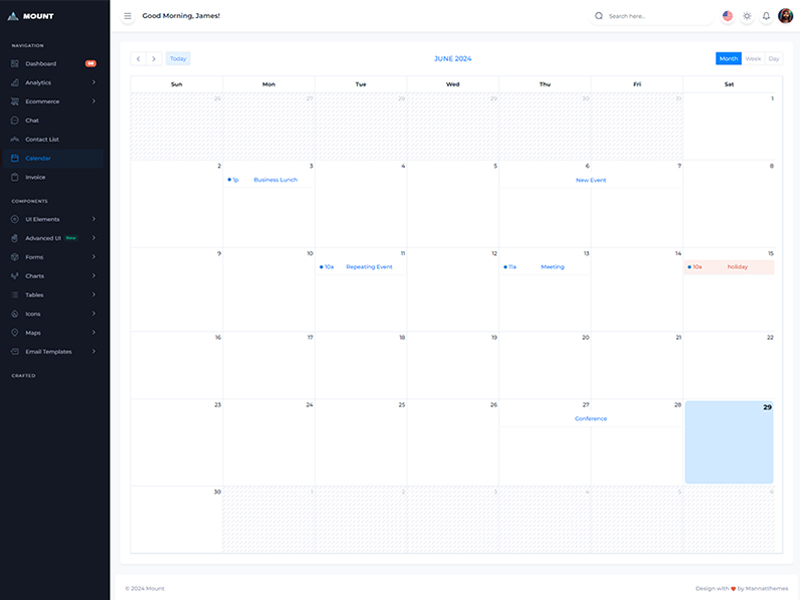Open the holiday event on 15th
Screen dimensions: 800x600
729,267
